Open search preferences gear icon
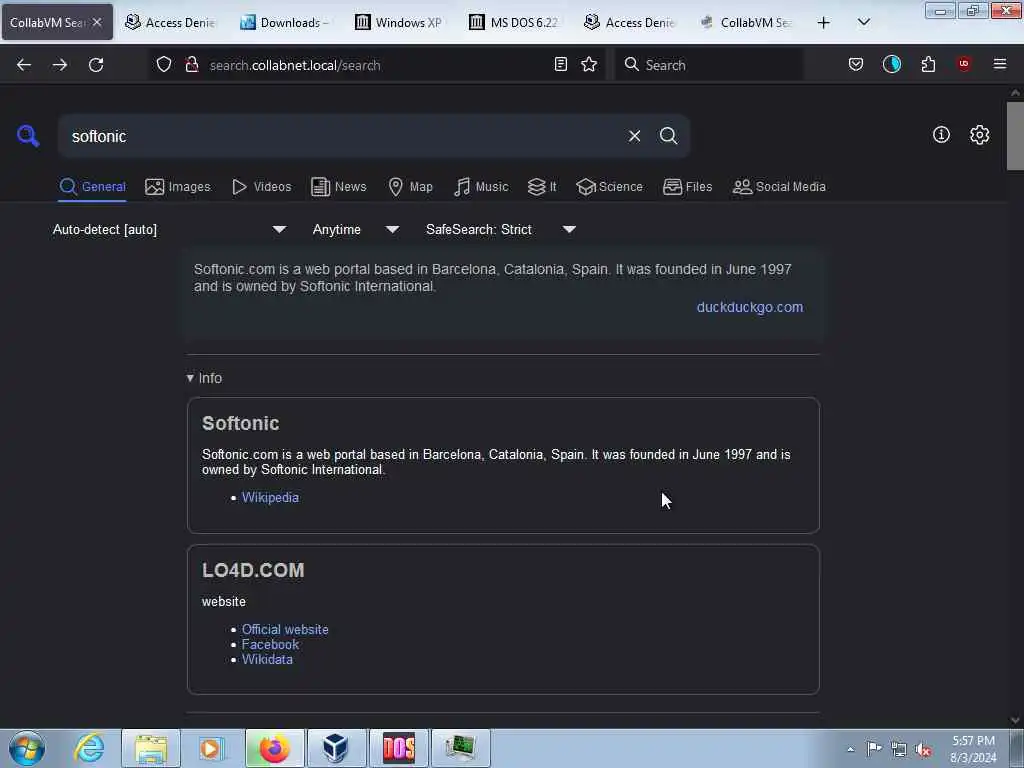The height and width of the screenshot is (768, 1024). [x=979, y=135]
